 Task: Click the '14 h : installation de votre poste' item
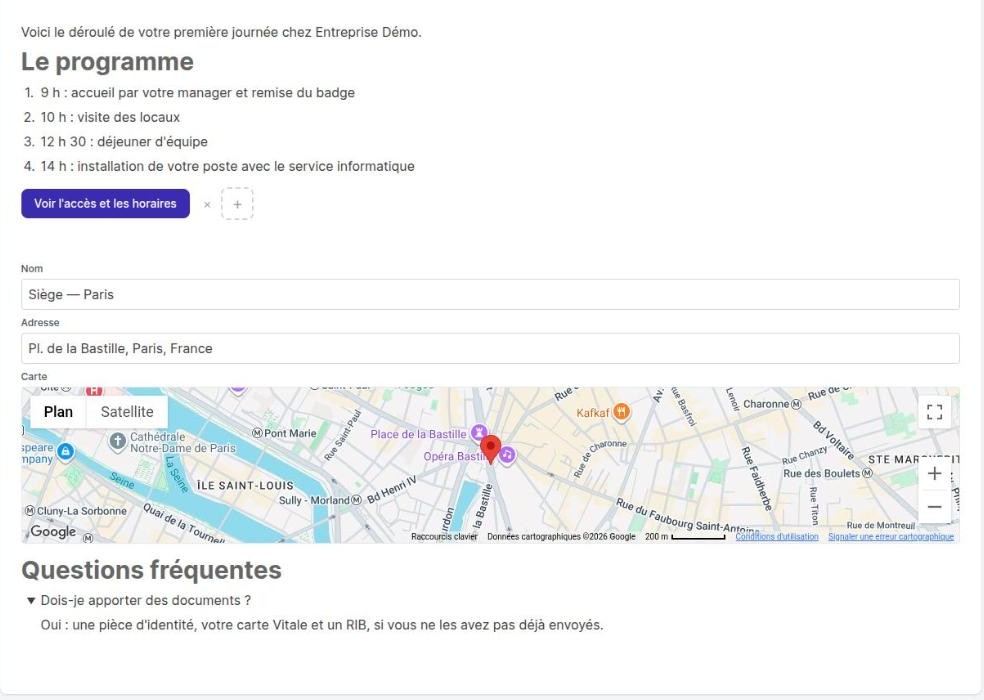228,166
